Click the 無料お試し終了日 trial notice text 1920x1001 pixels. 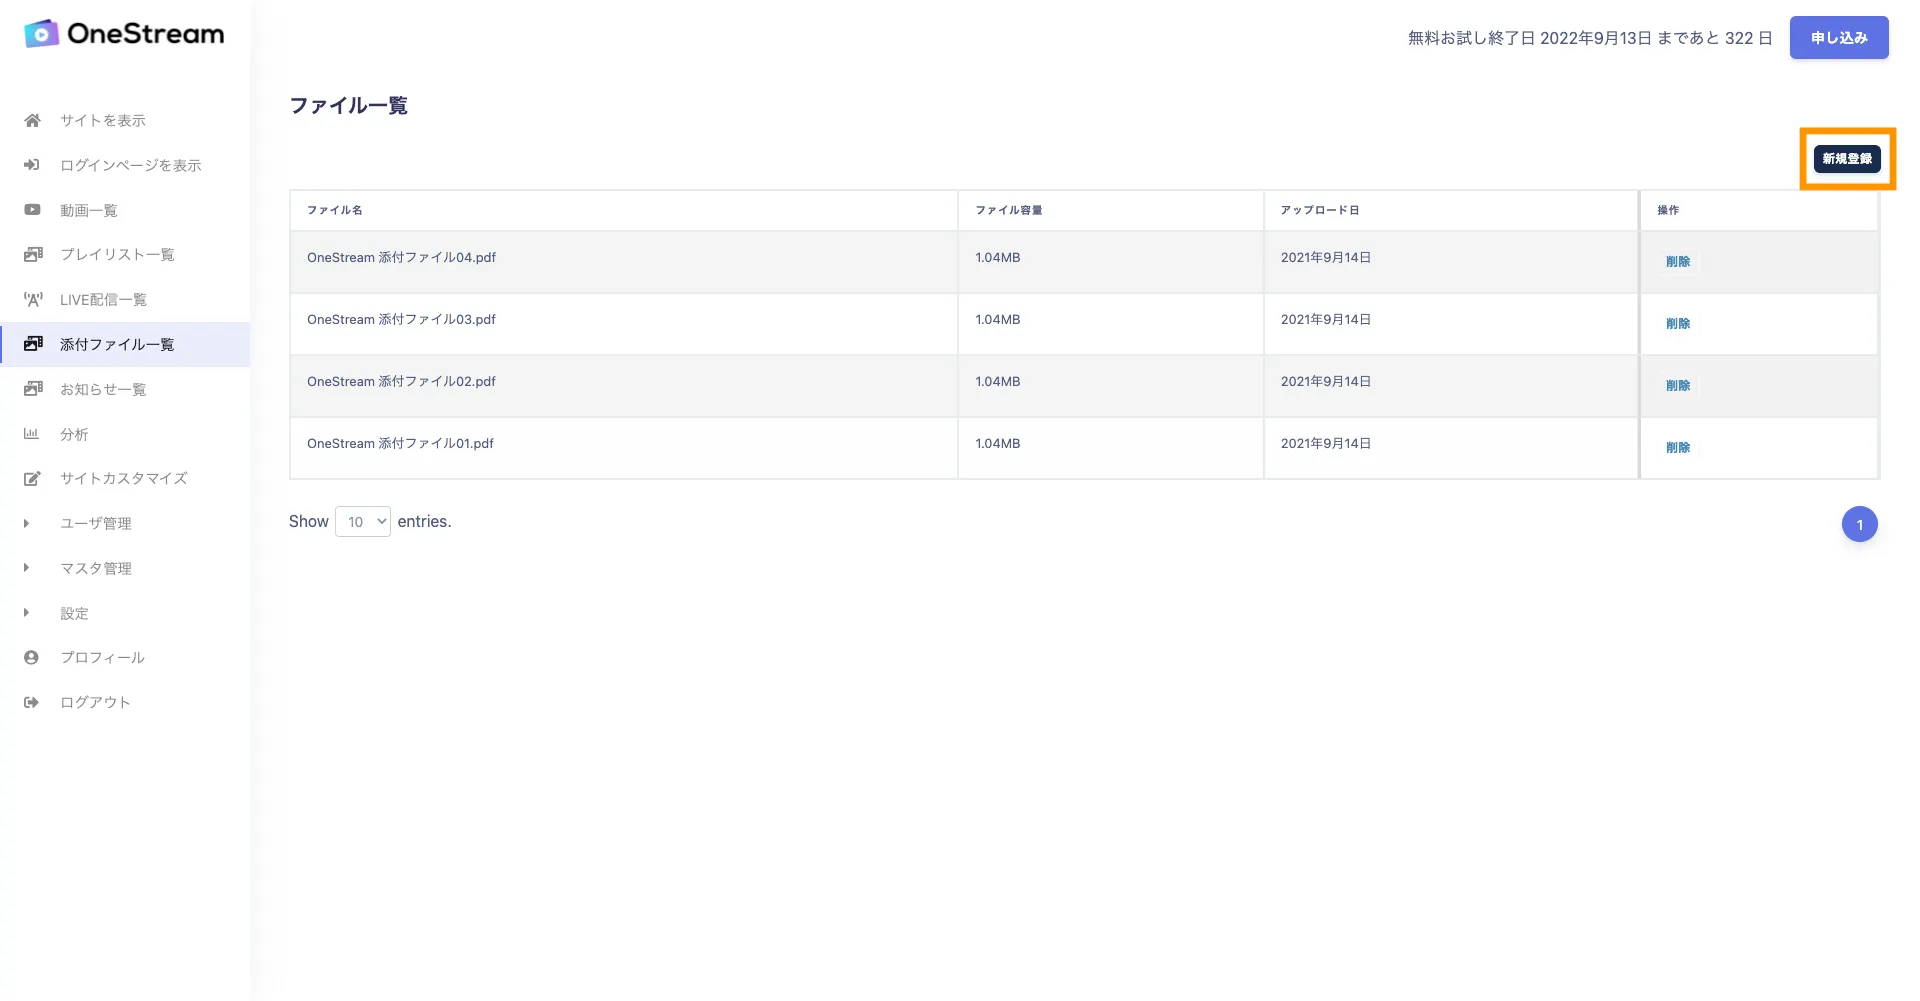[x=1590, y=38]
